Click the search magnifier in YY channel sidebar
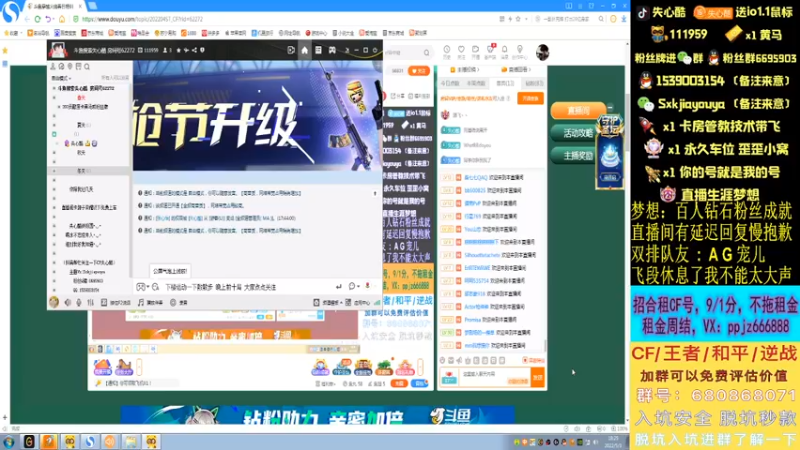Viewport: 800px width, 450px height. [x=87, y=66]
